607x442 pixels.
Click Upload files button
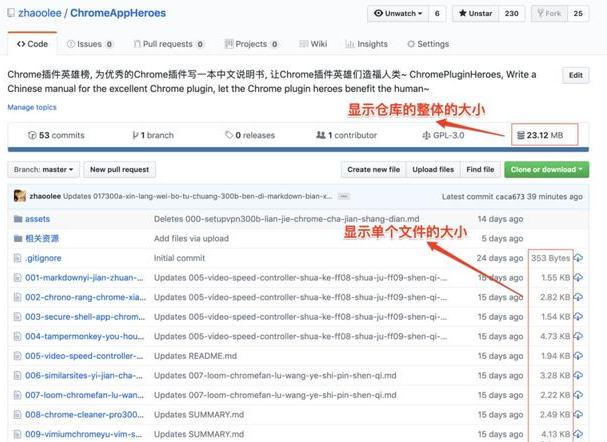(433, 170)
